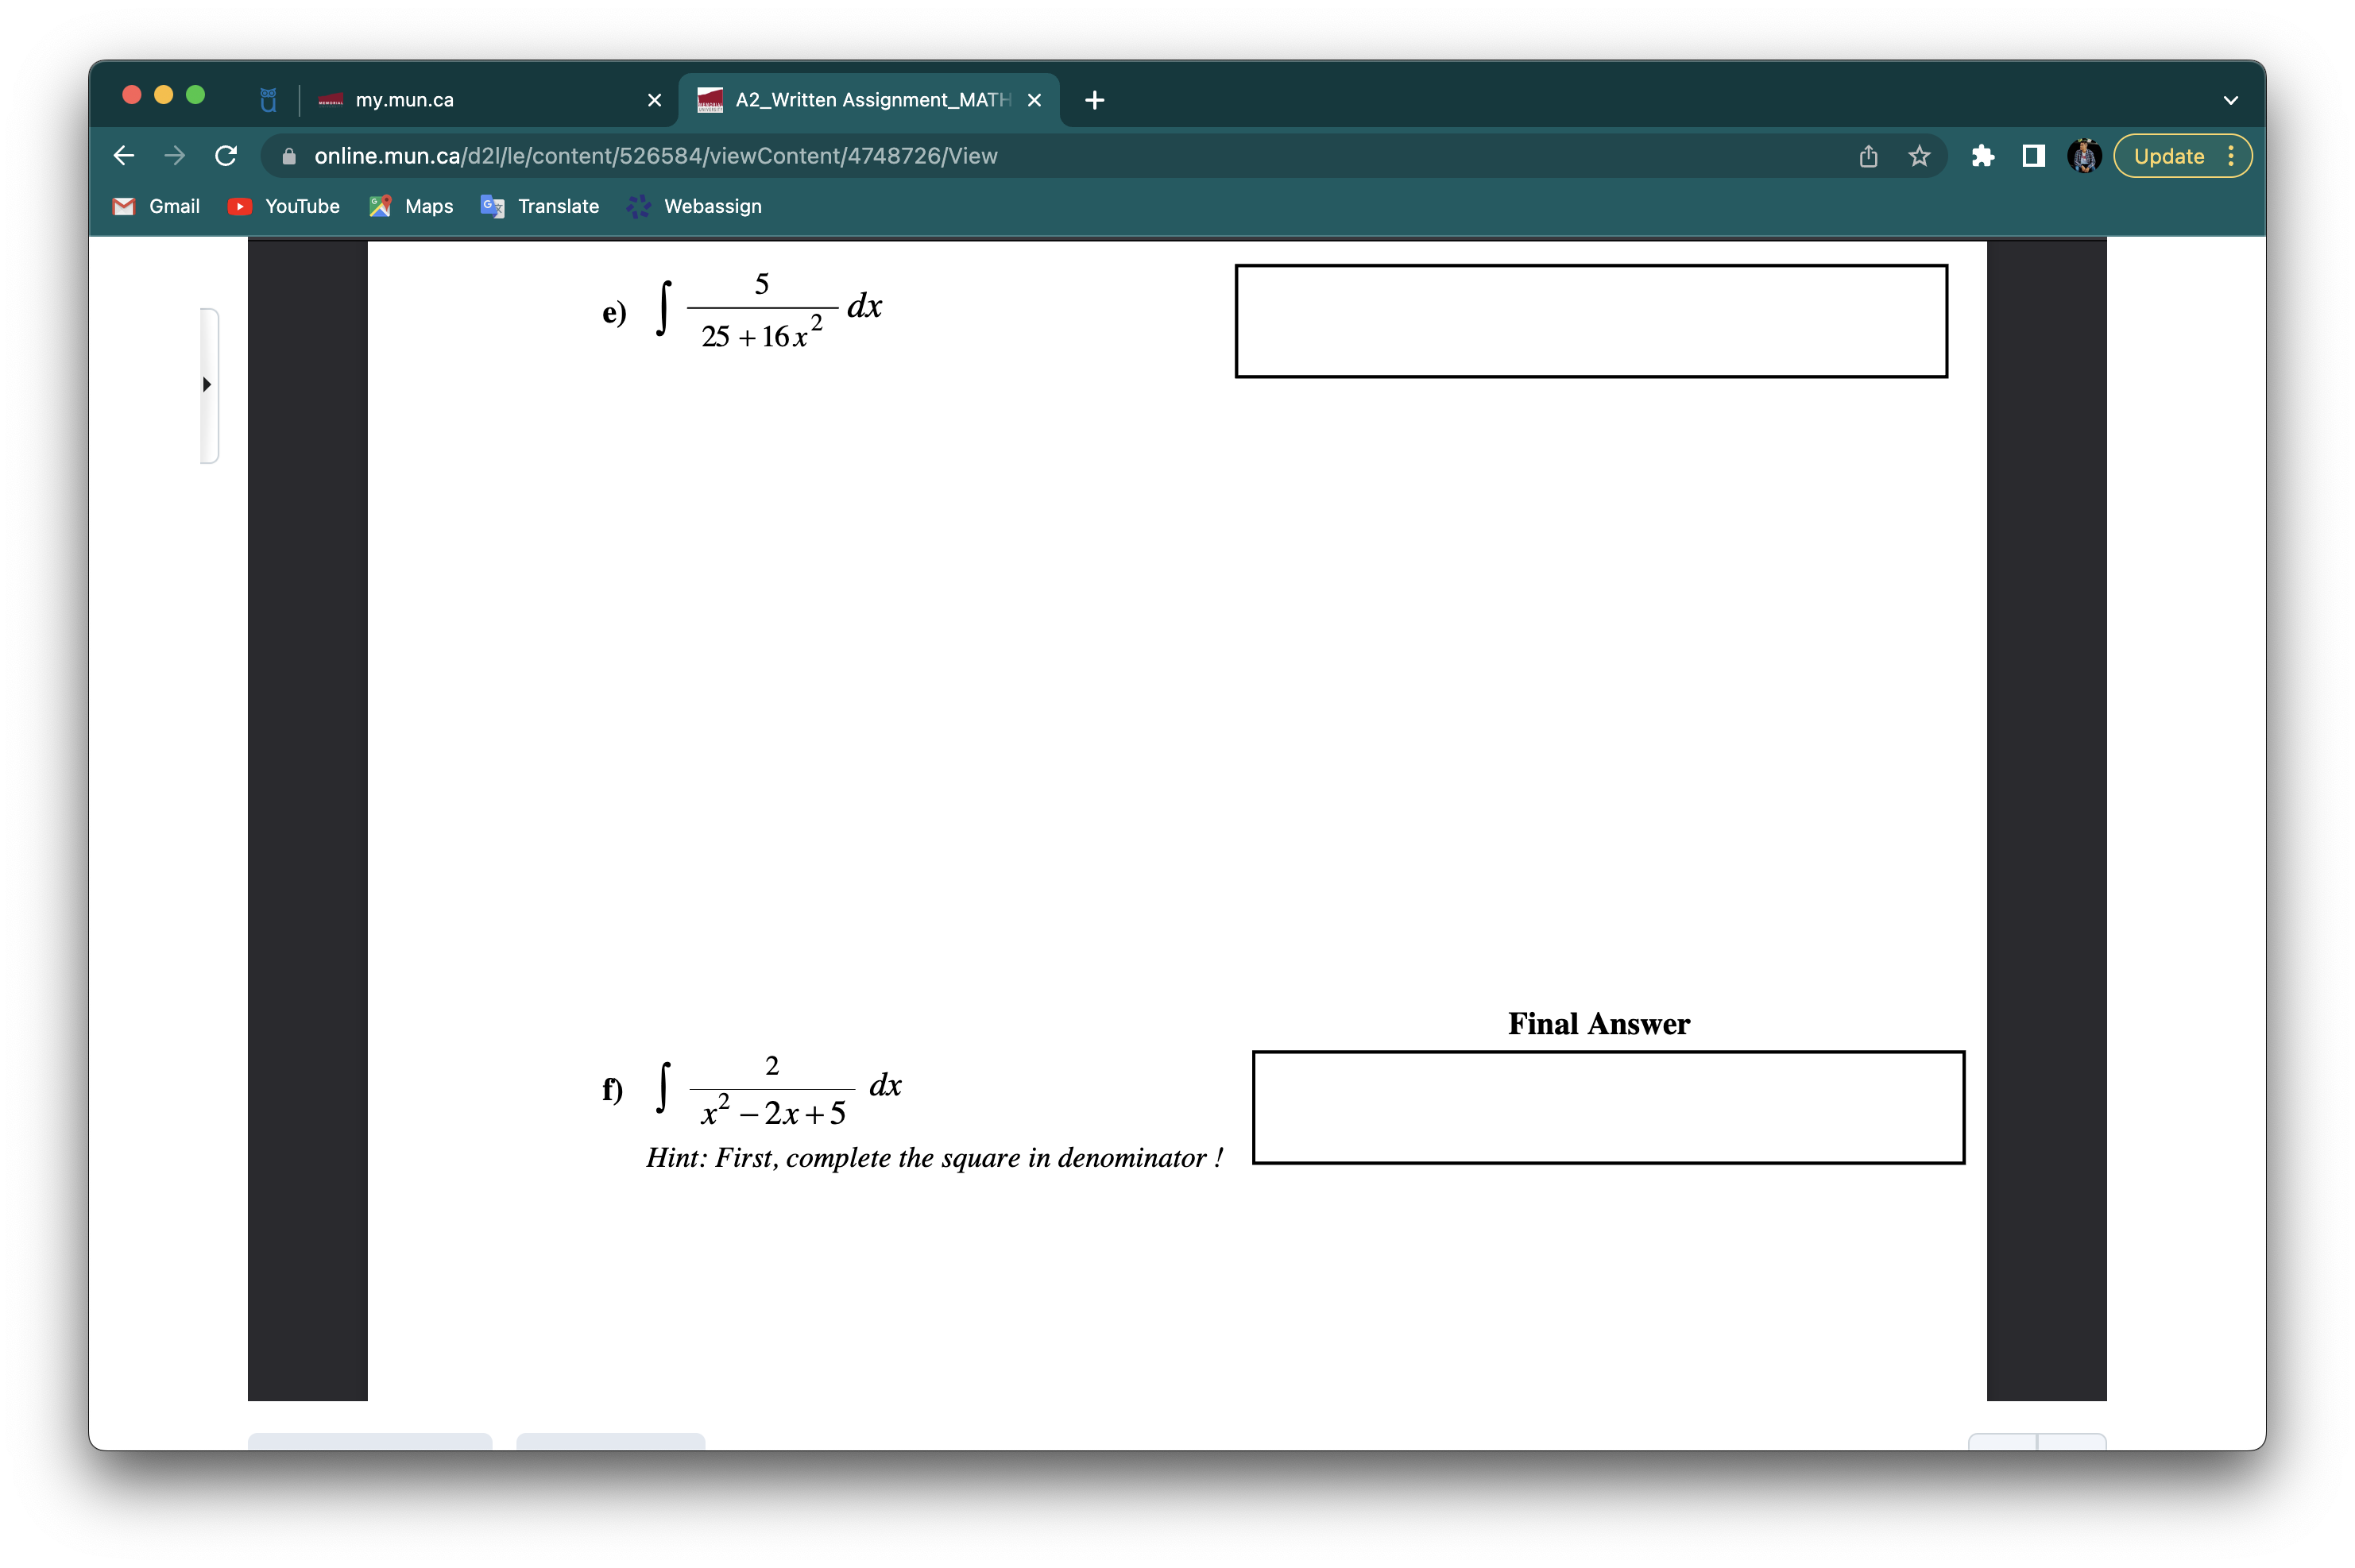Open YouTube from the bookmarks bar

click(283, 206)
